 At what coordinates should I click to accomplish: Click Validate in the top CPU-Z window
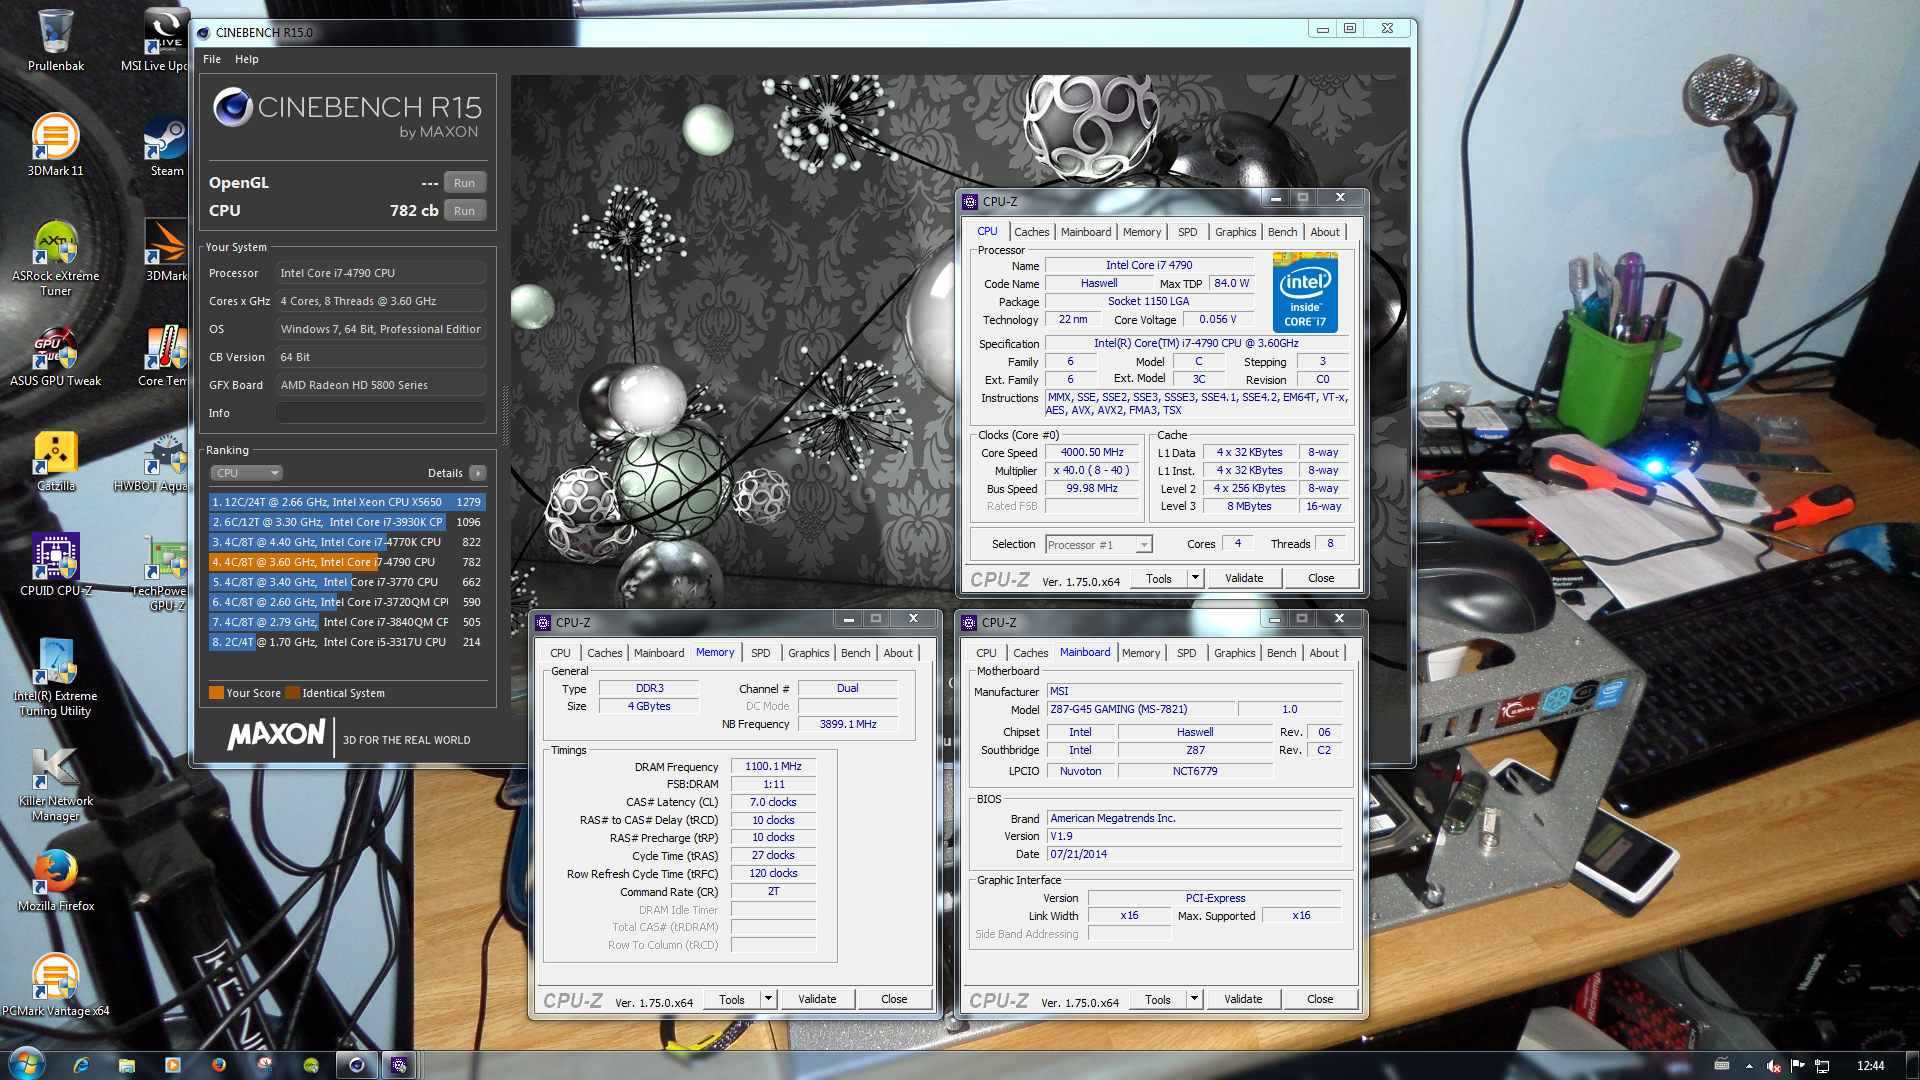(1244, 578)
